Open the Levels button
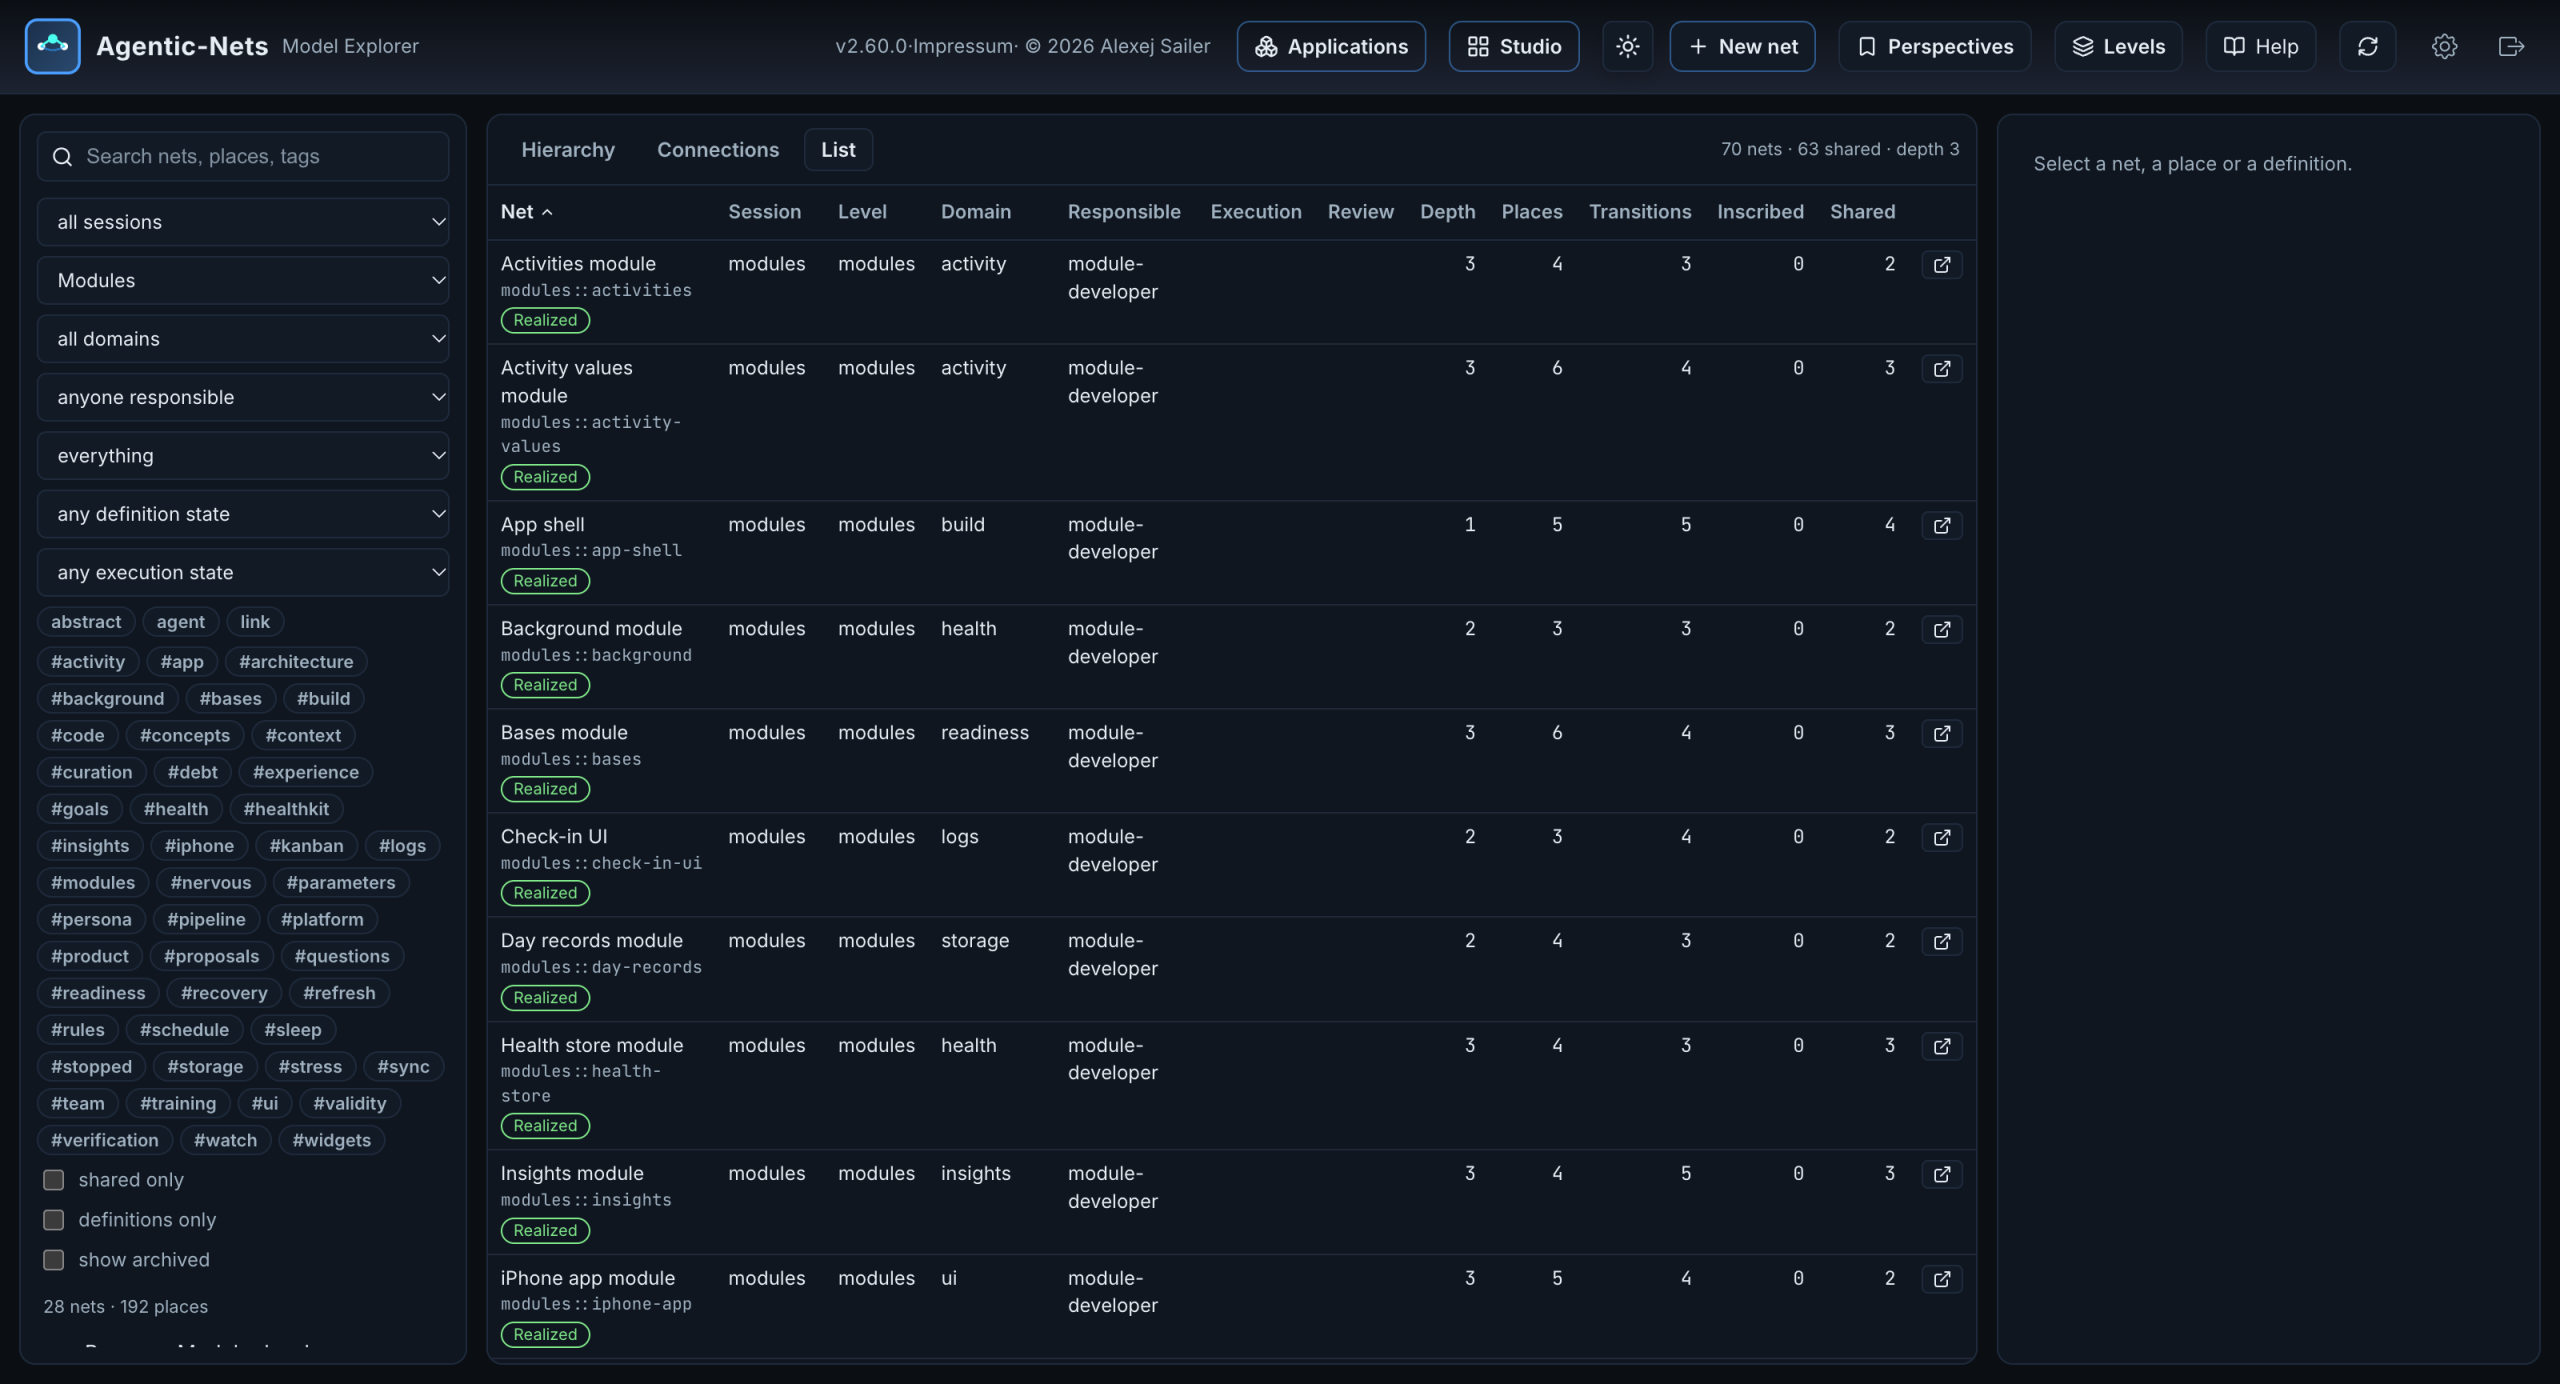Viewport: 2560px width, 1384px height. tap(2118, 46)
